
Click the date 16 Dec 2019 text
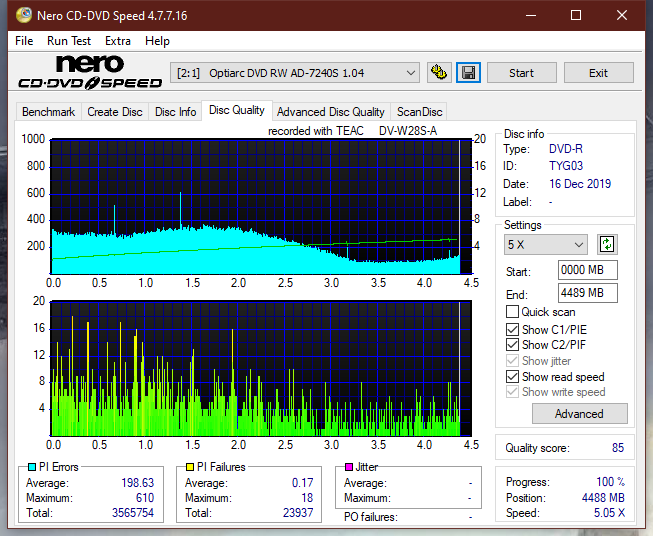pyautogui.click(x=580, y=184)
